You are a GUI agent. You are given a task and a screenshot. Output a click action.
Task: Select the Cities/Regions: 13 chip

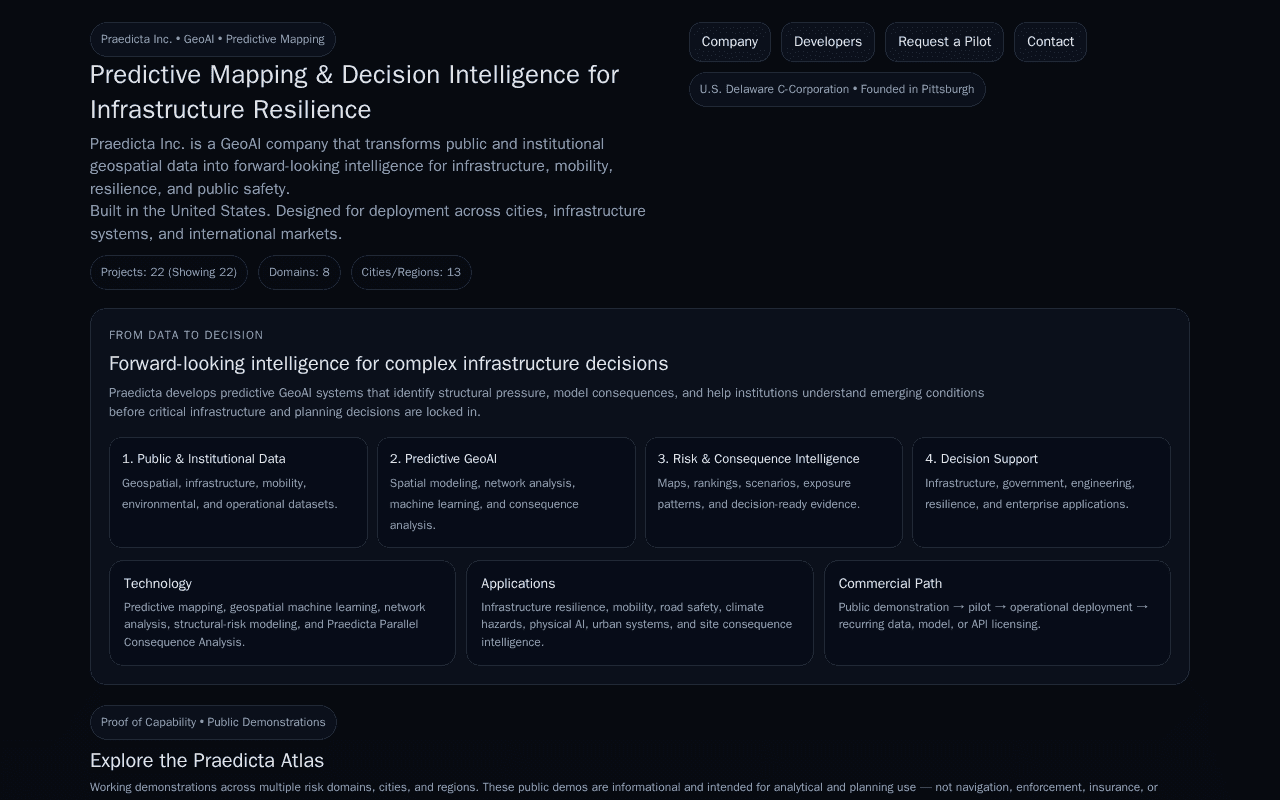click(411, 272)
